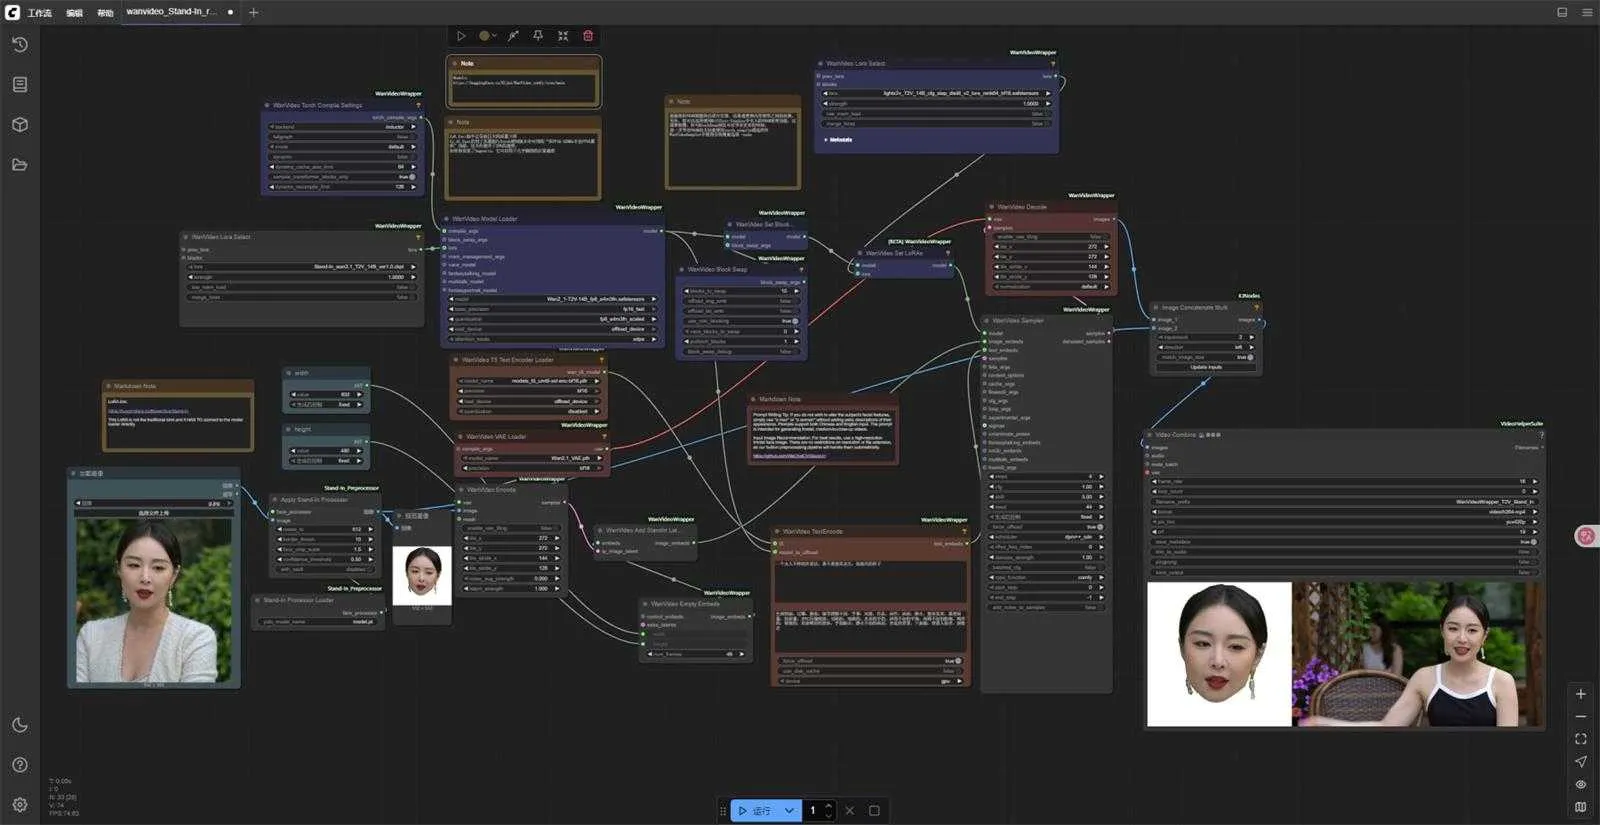Click the collapse frame icon in selection toolbox
The height and width of the screenshot is (825, 1600).
(563, 36)
